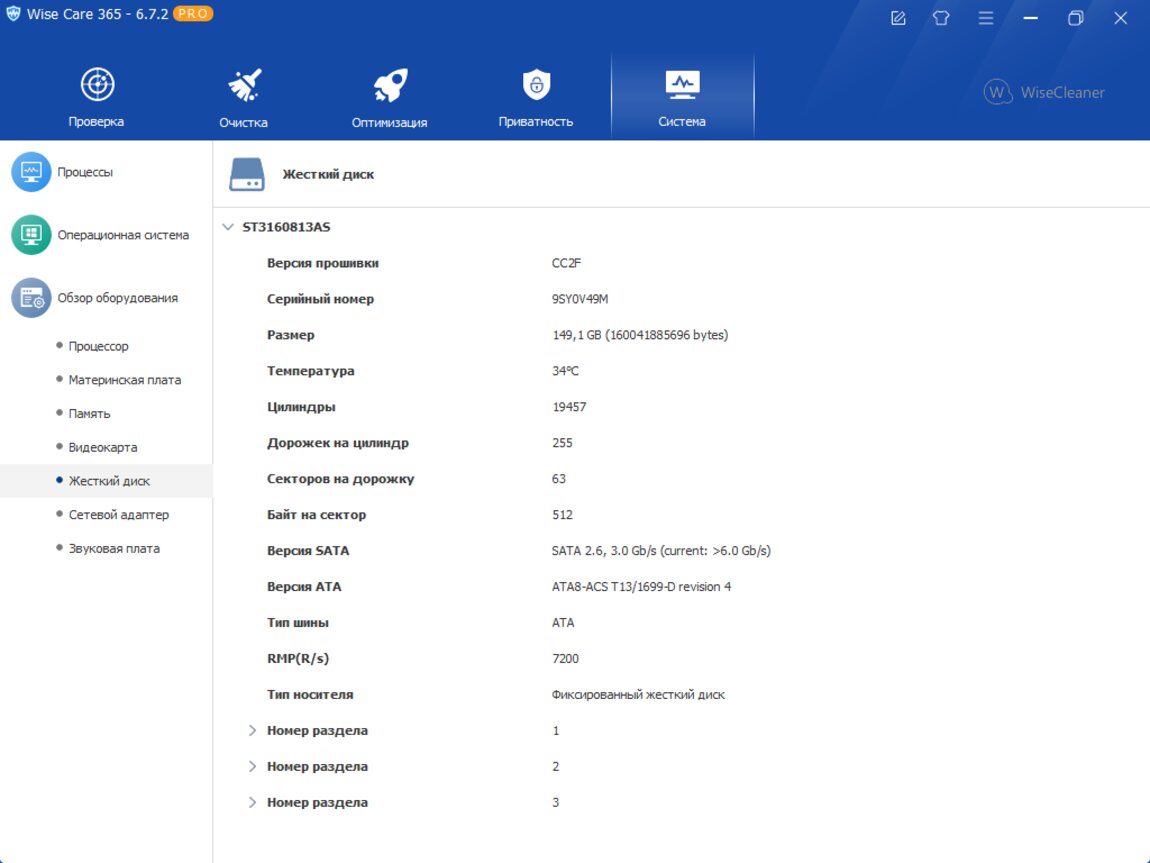The height and width of the screenshot is (863, 1150).
Task: Open Процессы in the sidebar
Action: tap(85, 172)
